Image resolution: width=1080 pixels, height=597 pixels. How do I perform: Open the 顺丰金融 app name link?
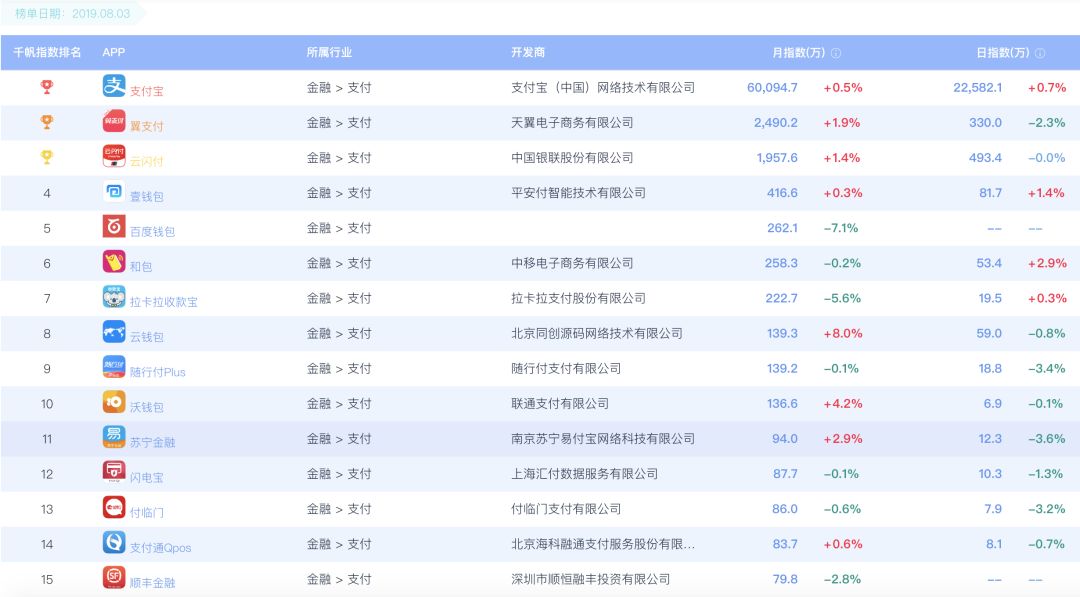pos(152,583)
